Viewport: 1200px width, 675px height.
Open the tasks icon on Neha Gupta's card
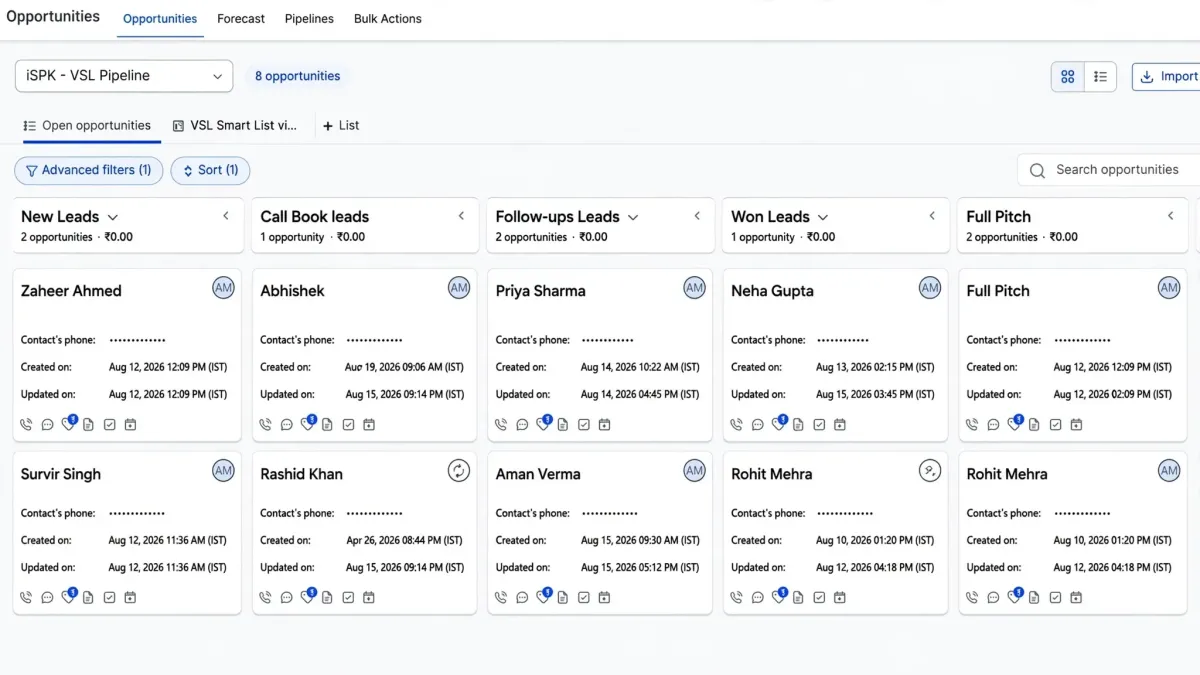coord(819,425)
